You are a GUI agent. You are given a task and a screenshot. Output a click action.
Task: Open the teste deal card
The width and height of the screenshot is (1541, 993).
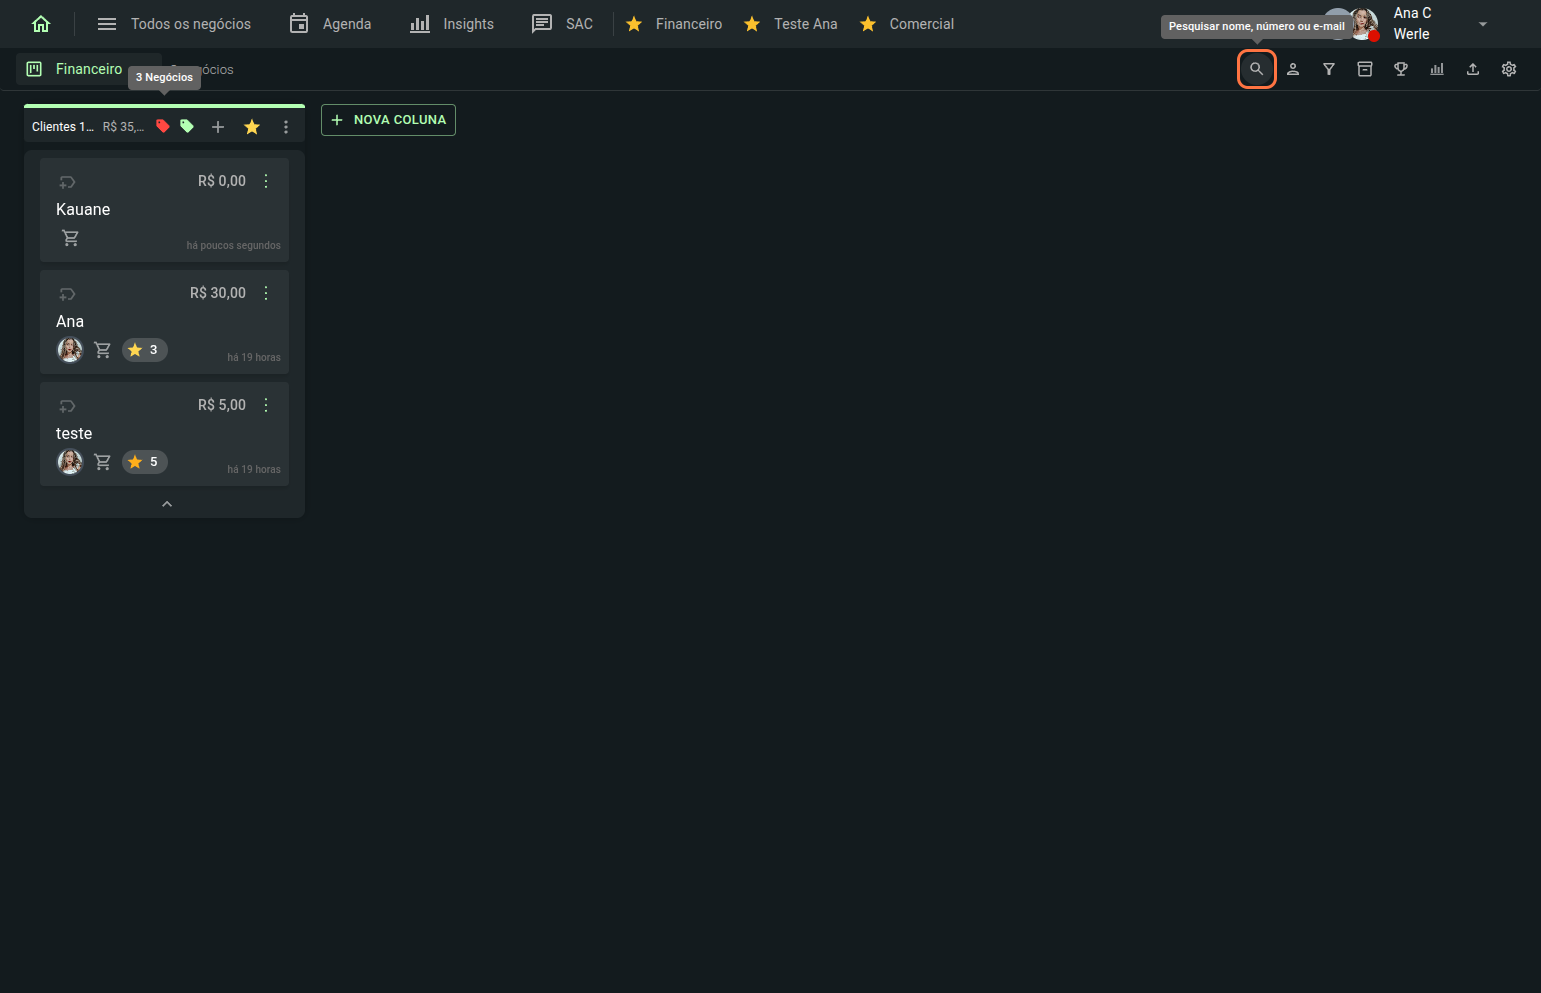164,434
